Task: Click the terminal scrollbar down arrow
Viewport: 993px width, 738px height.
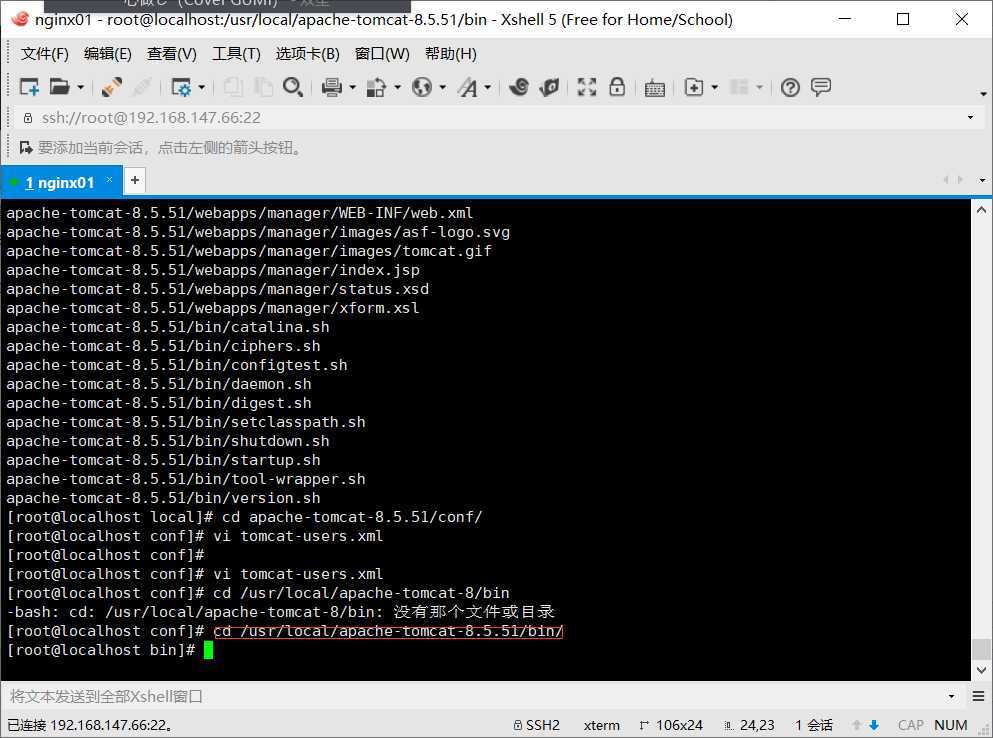Action: click(981, 670)
